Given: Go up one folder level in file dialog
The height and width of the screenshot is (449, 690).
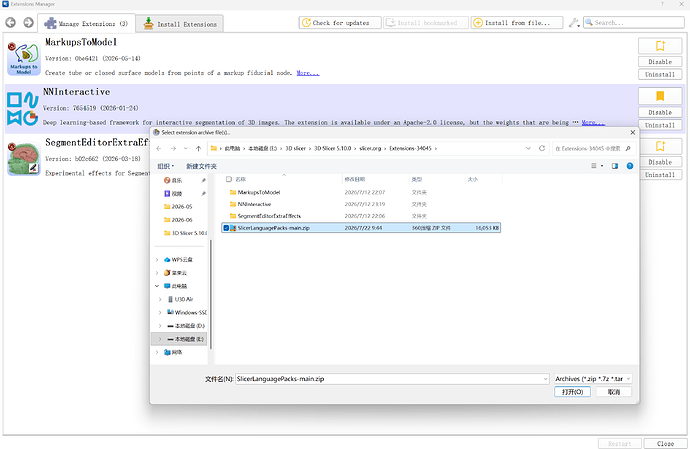Looking at the screenshot, I should (x=198, y=149).
